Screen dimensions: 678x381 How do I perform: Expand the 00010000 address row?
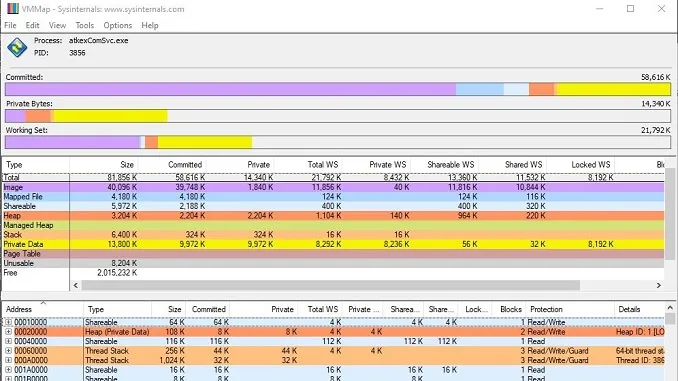pos(8,322)
